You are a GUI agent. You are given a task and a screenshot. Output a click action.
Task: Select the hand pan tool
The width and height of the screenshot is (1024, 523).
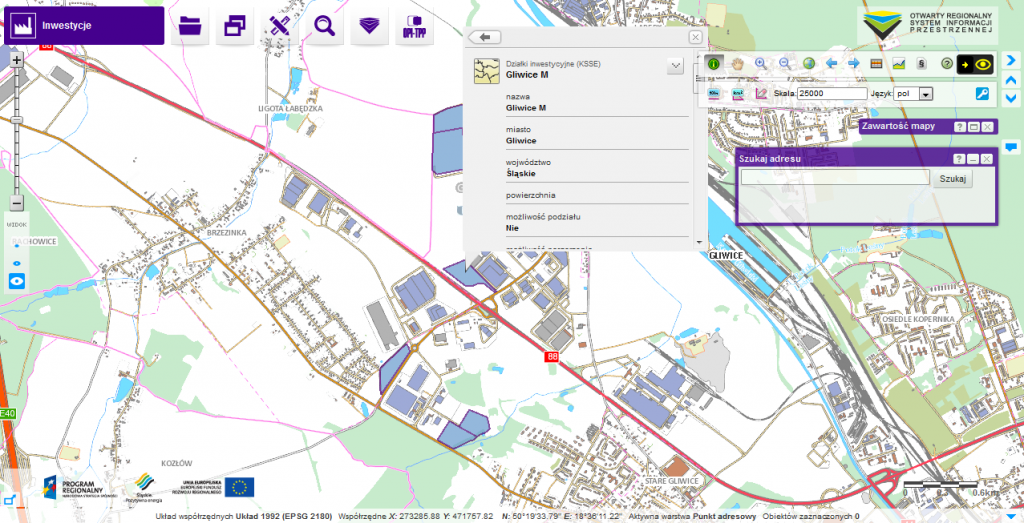click(737, 64)
